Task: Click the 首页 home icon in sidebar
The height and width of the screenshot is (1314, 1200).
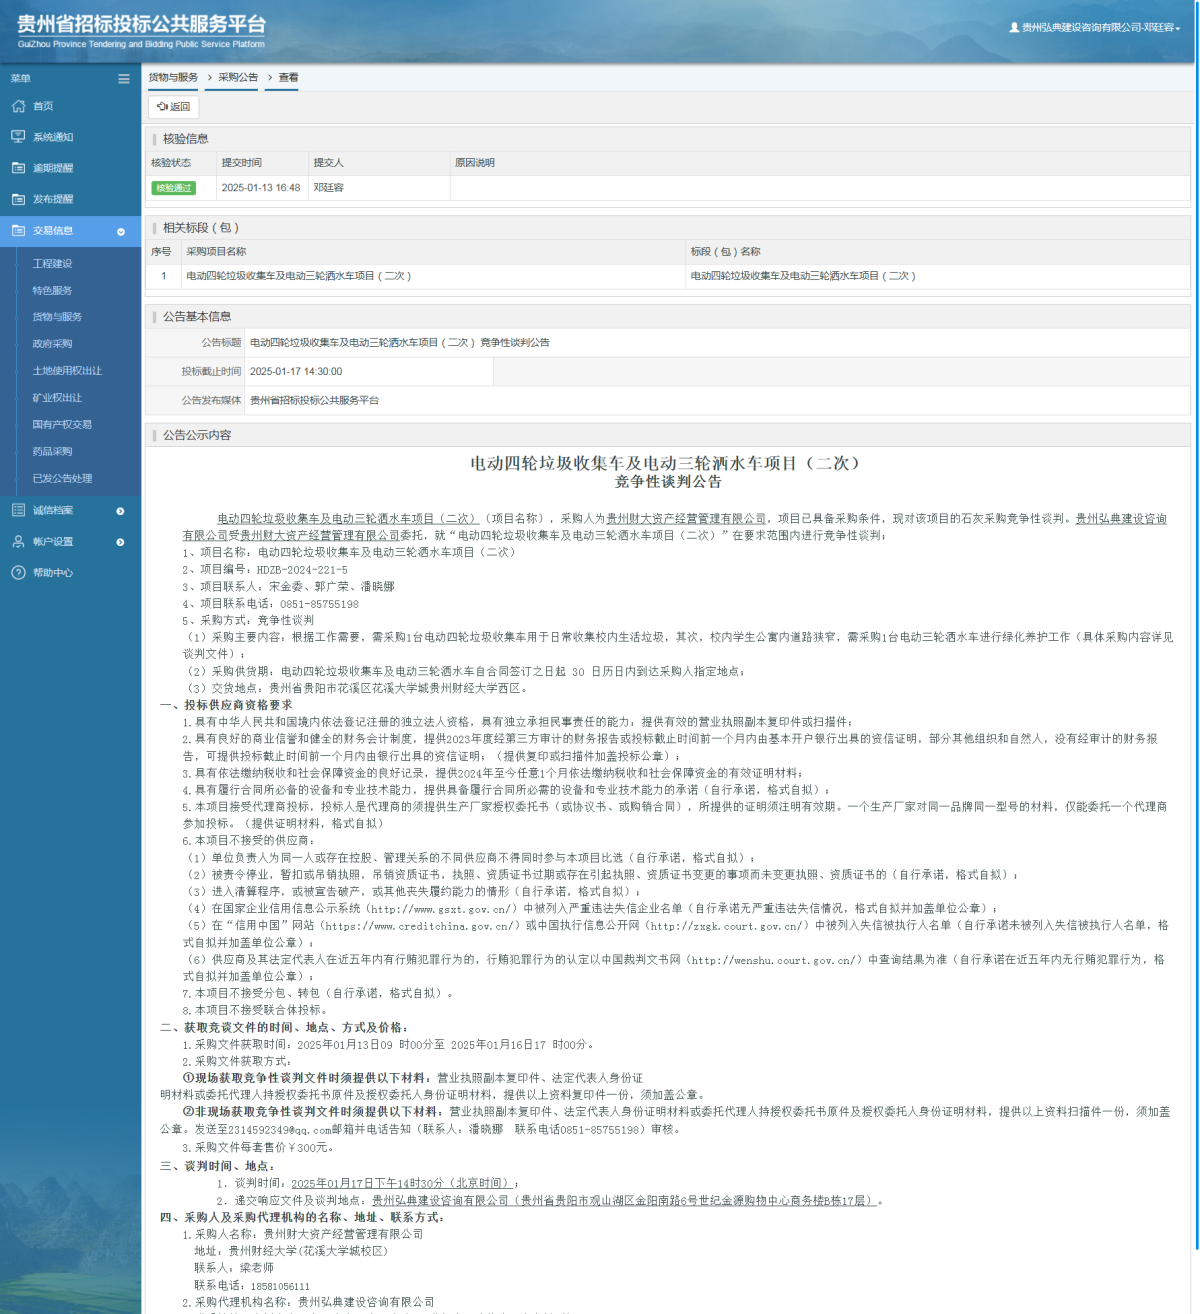Action: tap(18, 106)
